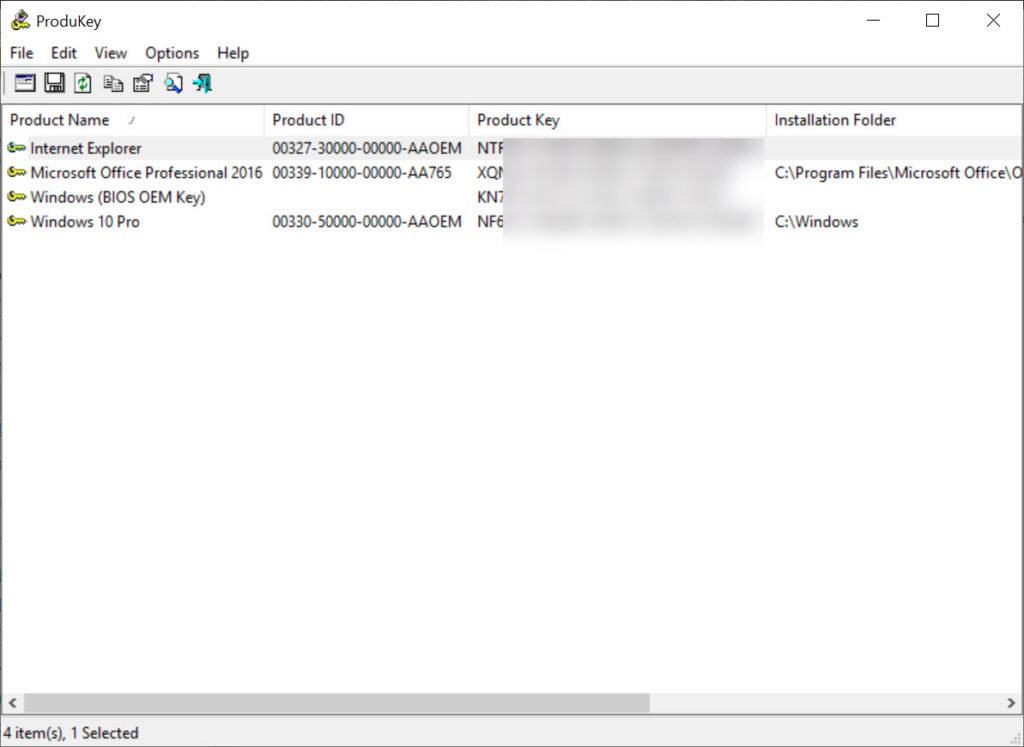Launch Find with the magnifier icon
The height and width of the screenshot is (747, 1024).
tap(173, 83)
